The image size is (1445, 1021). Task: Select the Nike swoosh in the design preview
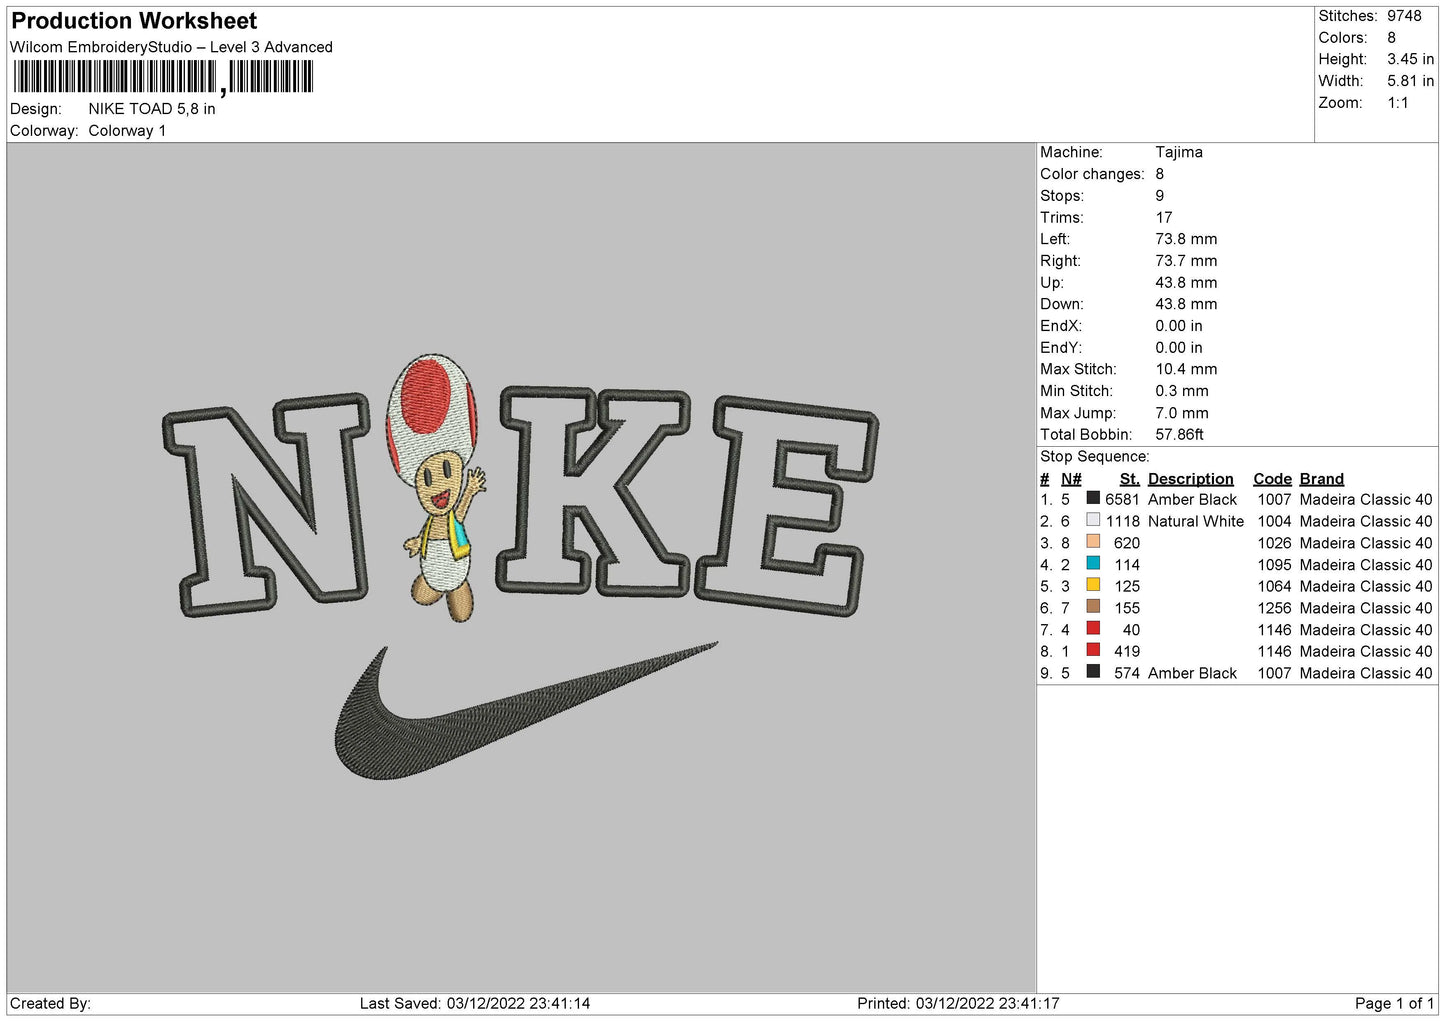click(x=525, y=711)
